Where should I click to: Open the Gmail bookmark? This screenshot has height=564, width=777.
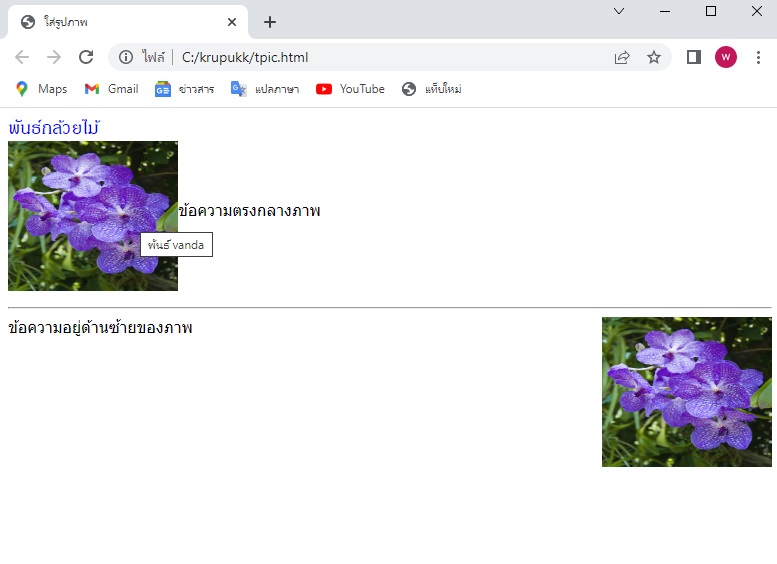click(x=111, y=89)
